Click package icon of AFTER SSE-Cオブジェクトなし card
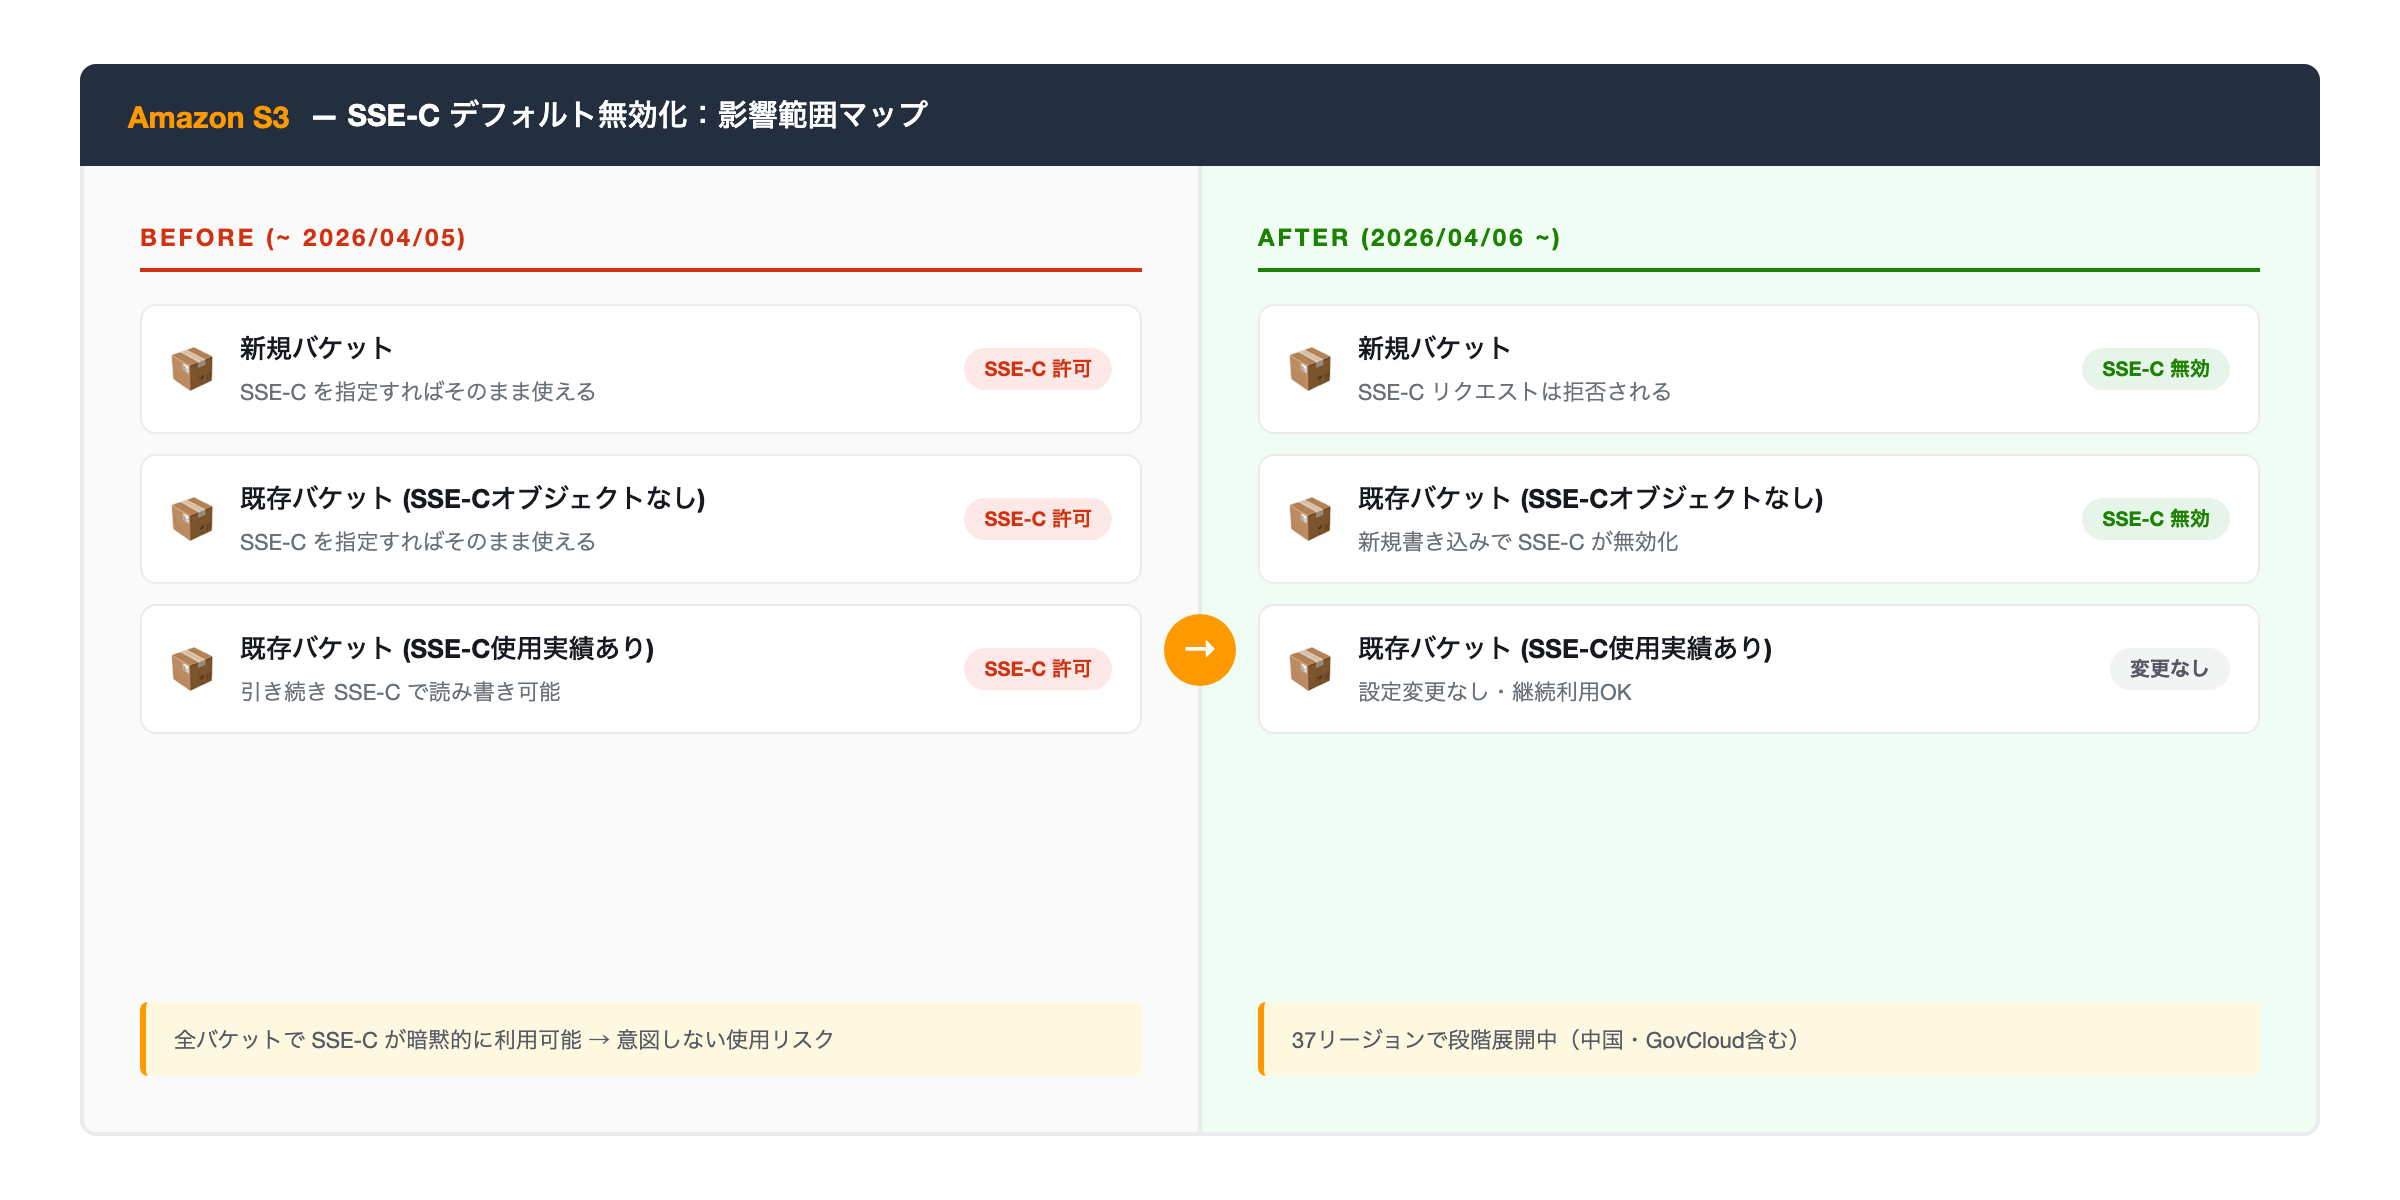 pos(1310,519)
